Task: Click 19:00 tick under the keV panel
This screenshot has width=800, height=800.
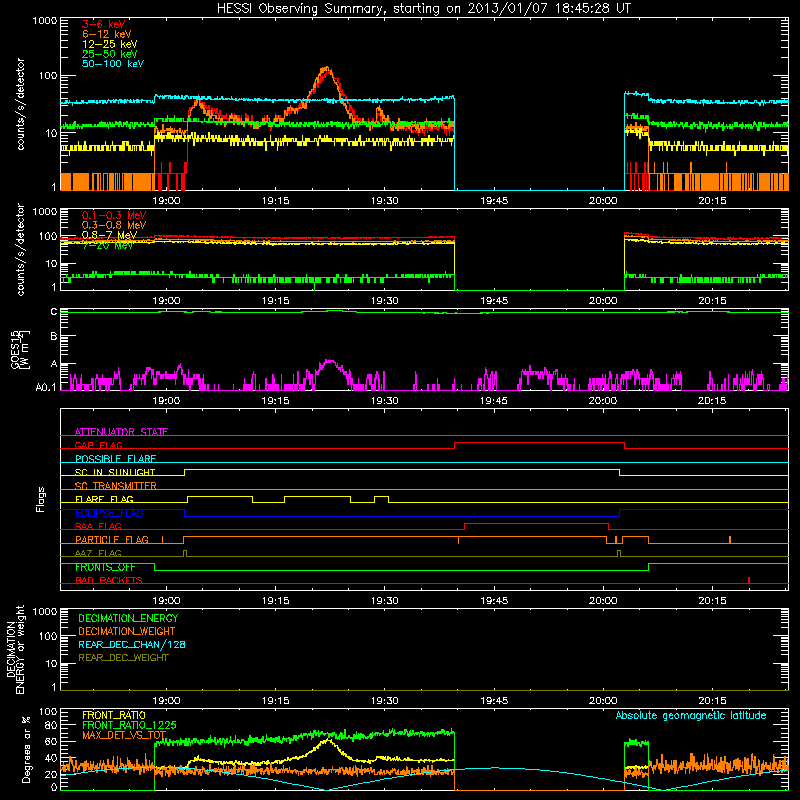Action: pos(166,201)
